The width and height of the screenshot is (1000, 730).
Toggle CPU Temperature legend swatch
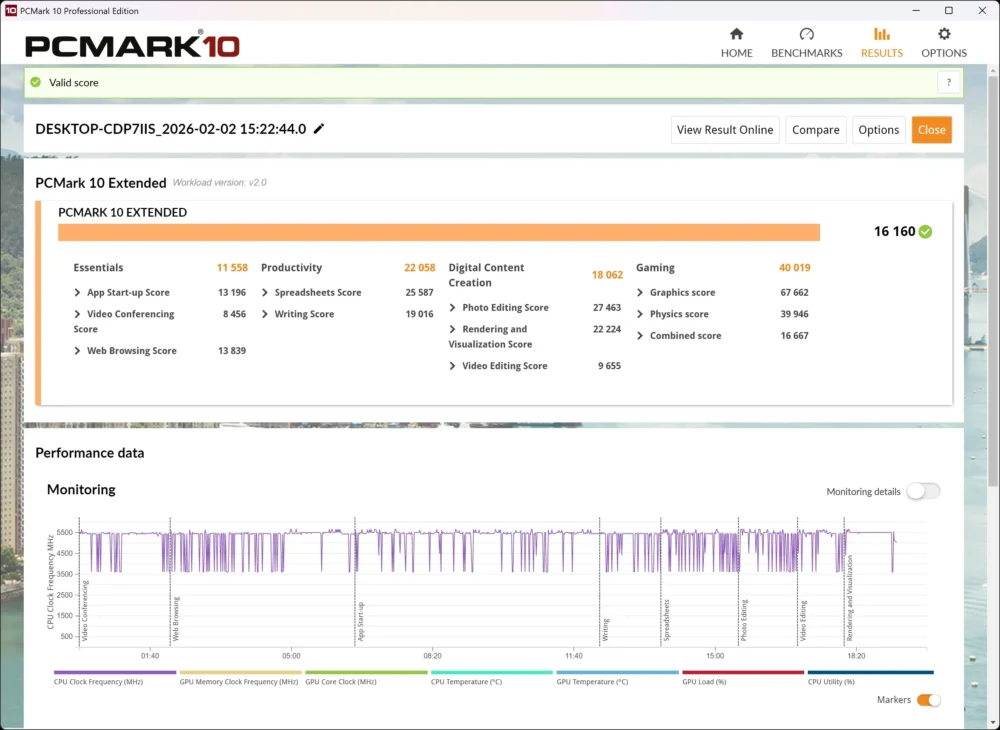coord(492,672)
